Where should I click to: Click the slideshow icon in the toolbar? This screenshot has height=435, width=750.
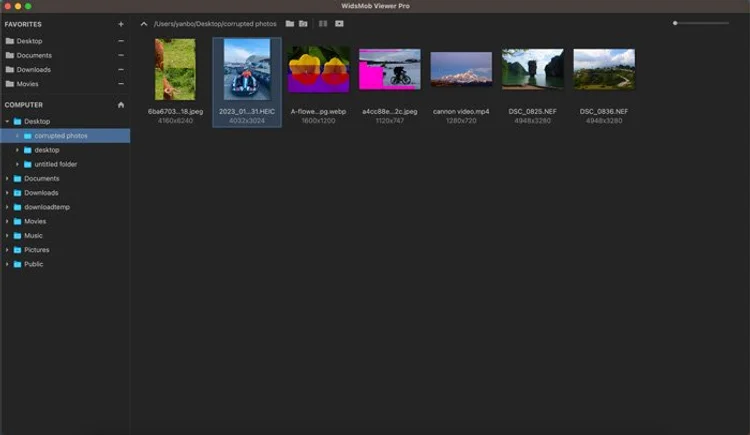(339, 23)
